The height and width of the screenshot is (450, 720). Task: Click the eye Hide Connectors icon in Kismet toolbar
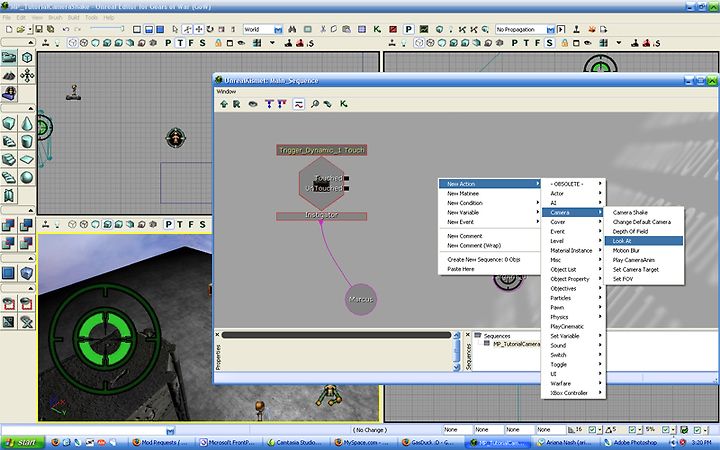point(253,104)
